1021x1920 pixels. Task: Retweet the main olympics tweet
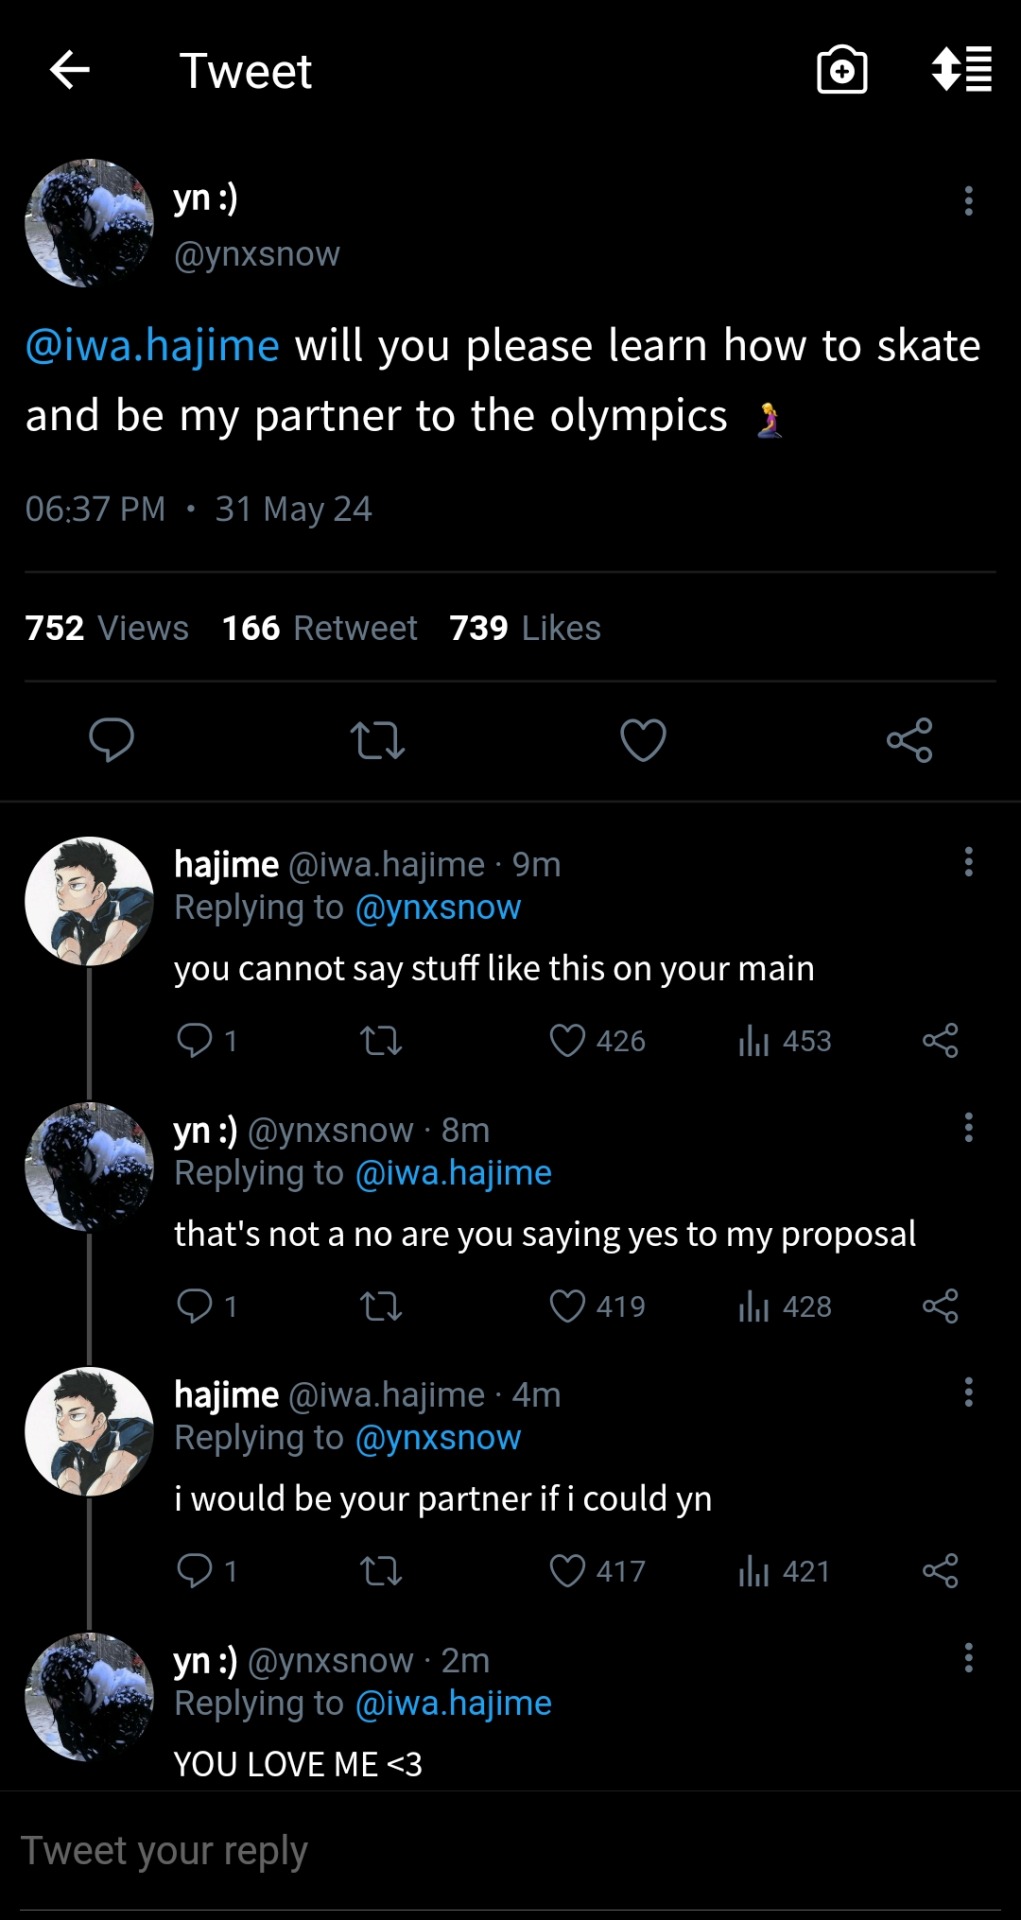[377, 740]
